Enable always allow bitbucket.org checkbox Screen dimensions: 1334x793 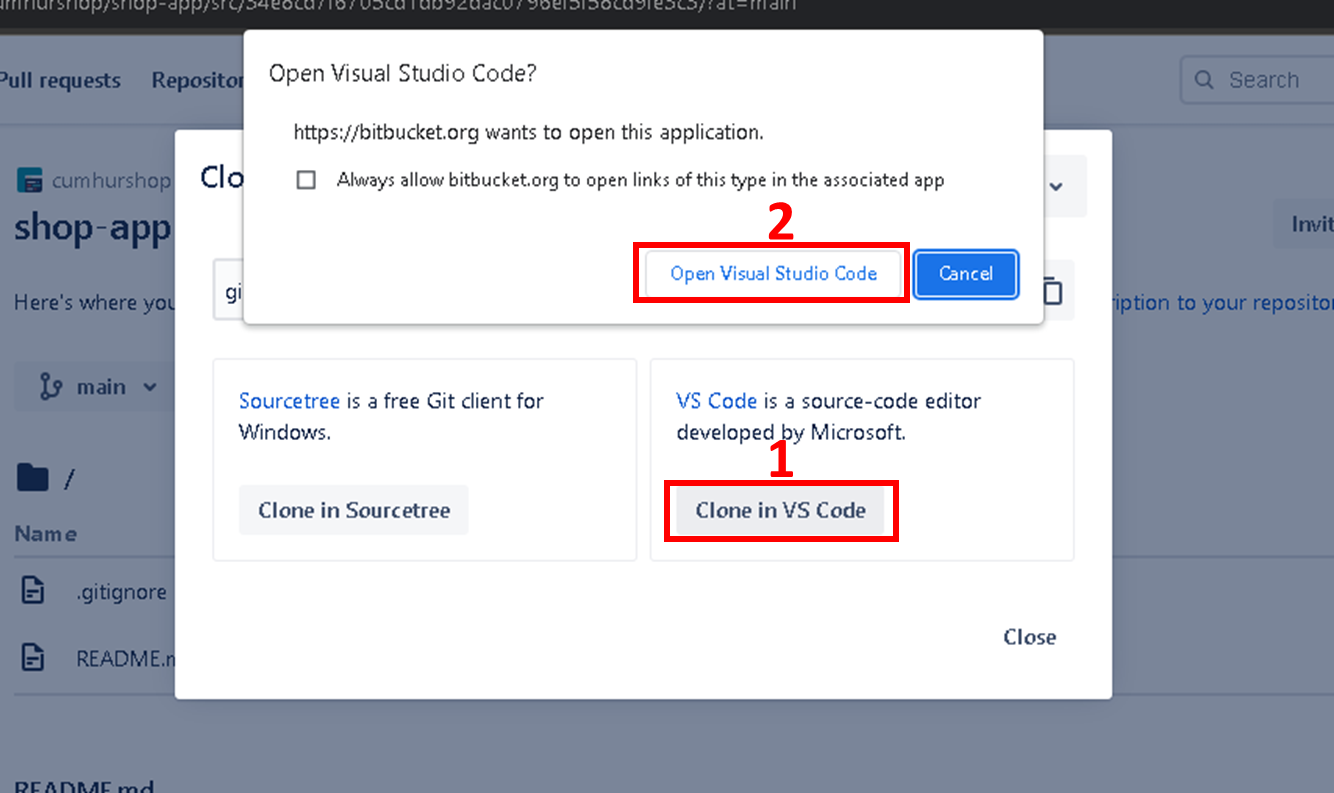tap(307, 180)
